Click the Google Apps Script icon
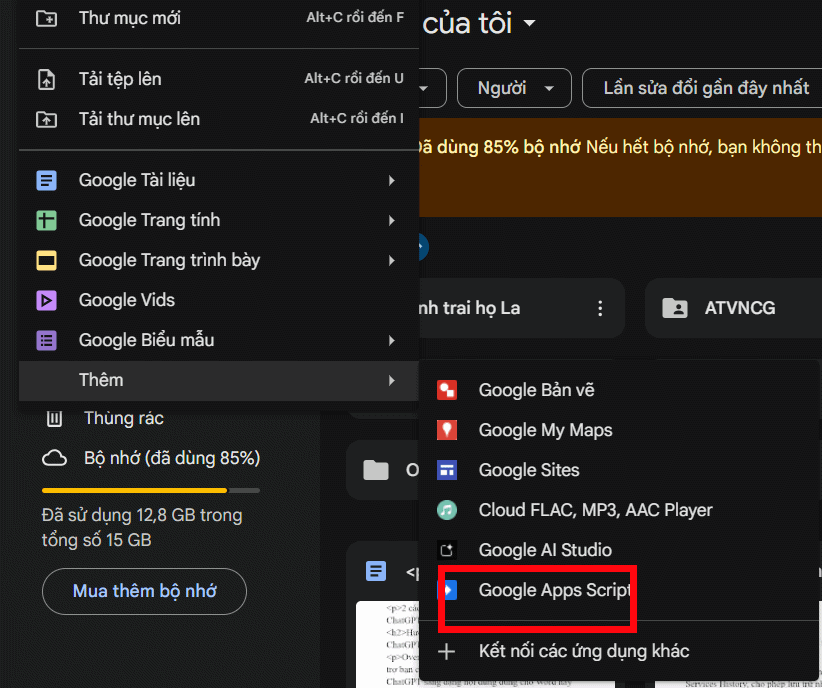The height and width of the screenshot is (688, 822). pos(448,590)
